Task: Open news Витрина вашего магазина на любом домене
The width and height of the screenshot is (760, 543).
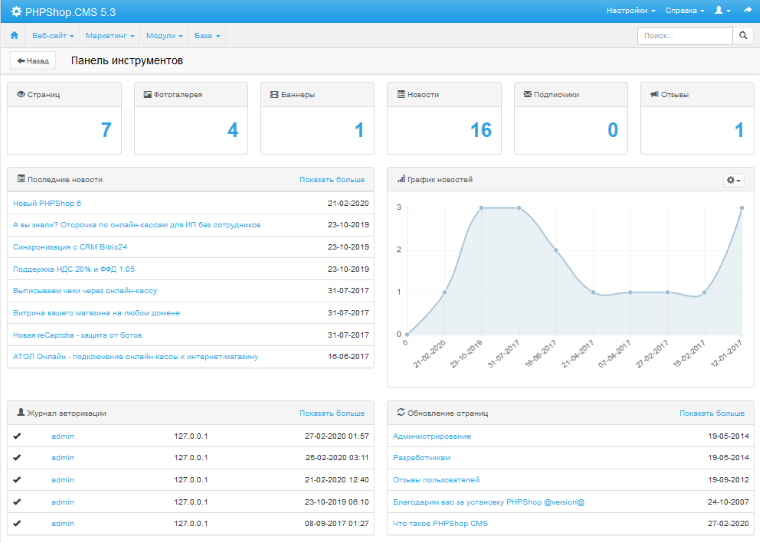Action: (x=96, y=313)
